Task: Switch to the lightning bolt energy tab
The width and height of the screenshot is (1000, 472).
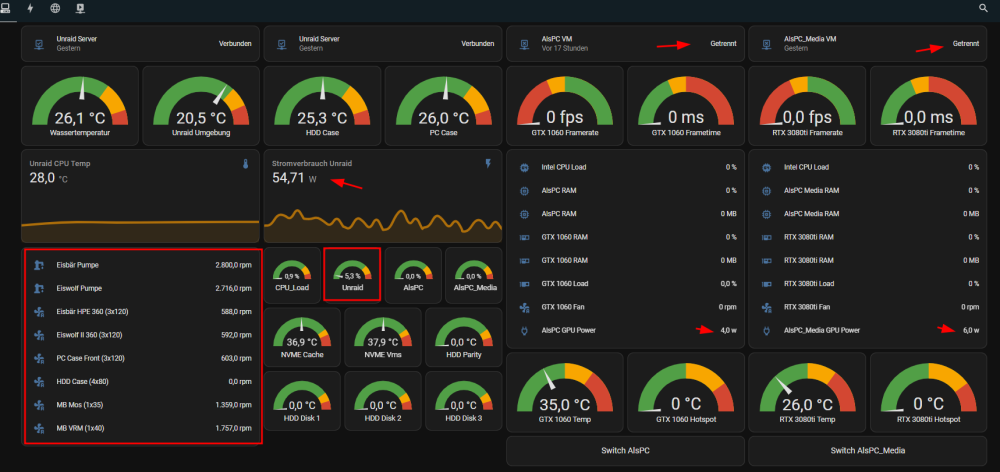Action: tap(30, 8)
